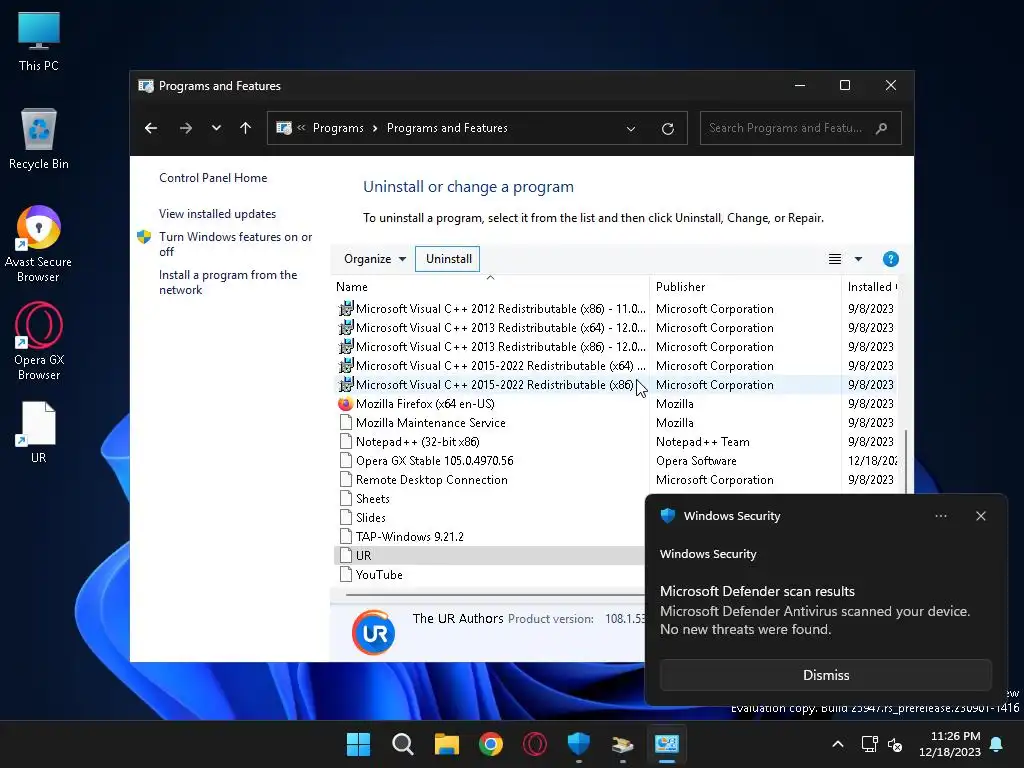Select Visual C++ 2015-2022 Redistributable (x64) row
This screenshot has height=768, width=1024.
617,365
